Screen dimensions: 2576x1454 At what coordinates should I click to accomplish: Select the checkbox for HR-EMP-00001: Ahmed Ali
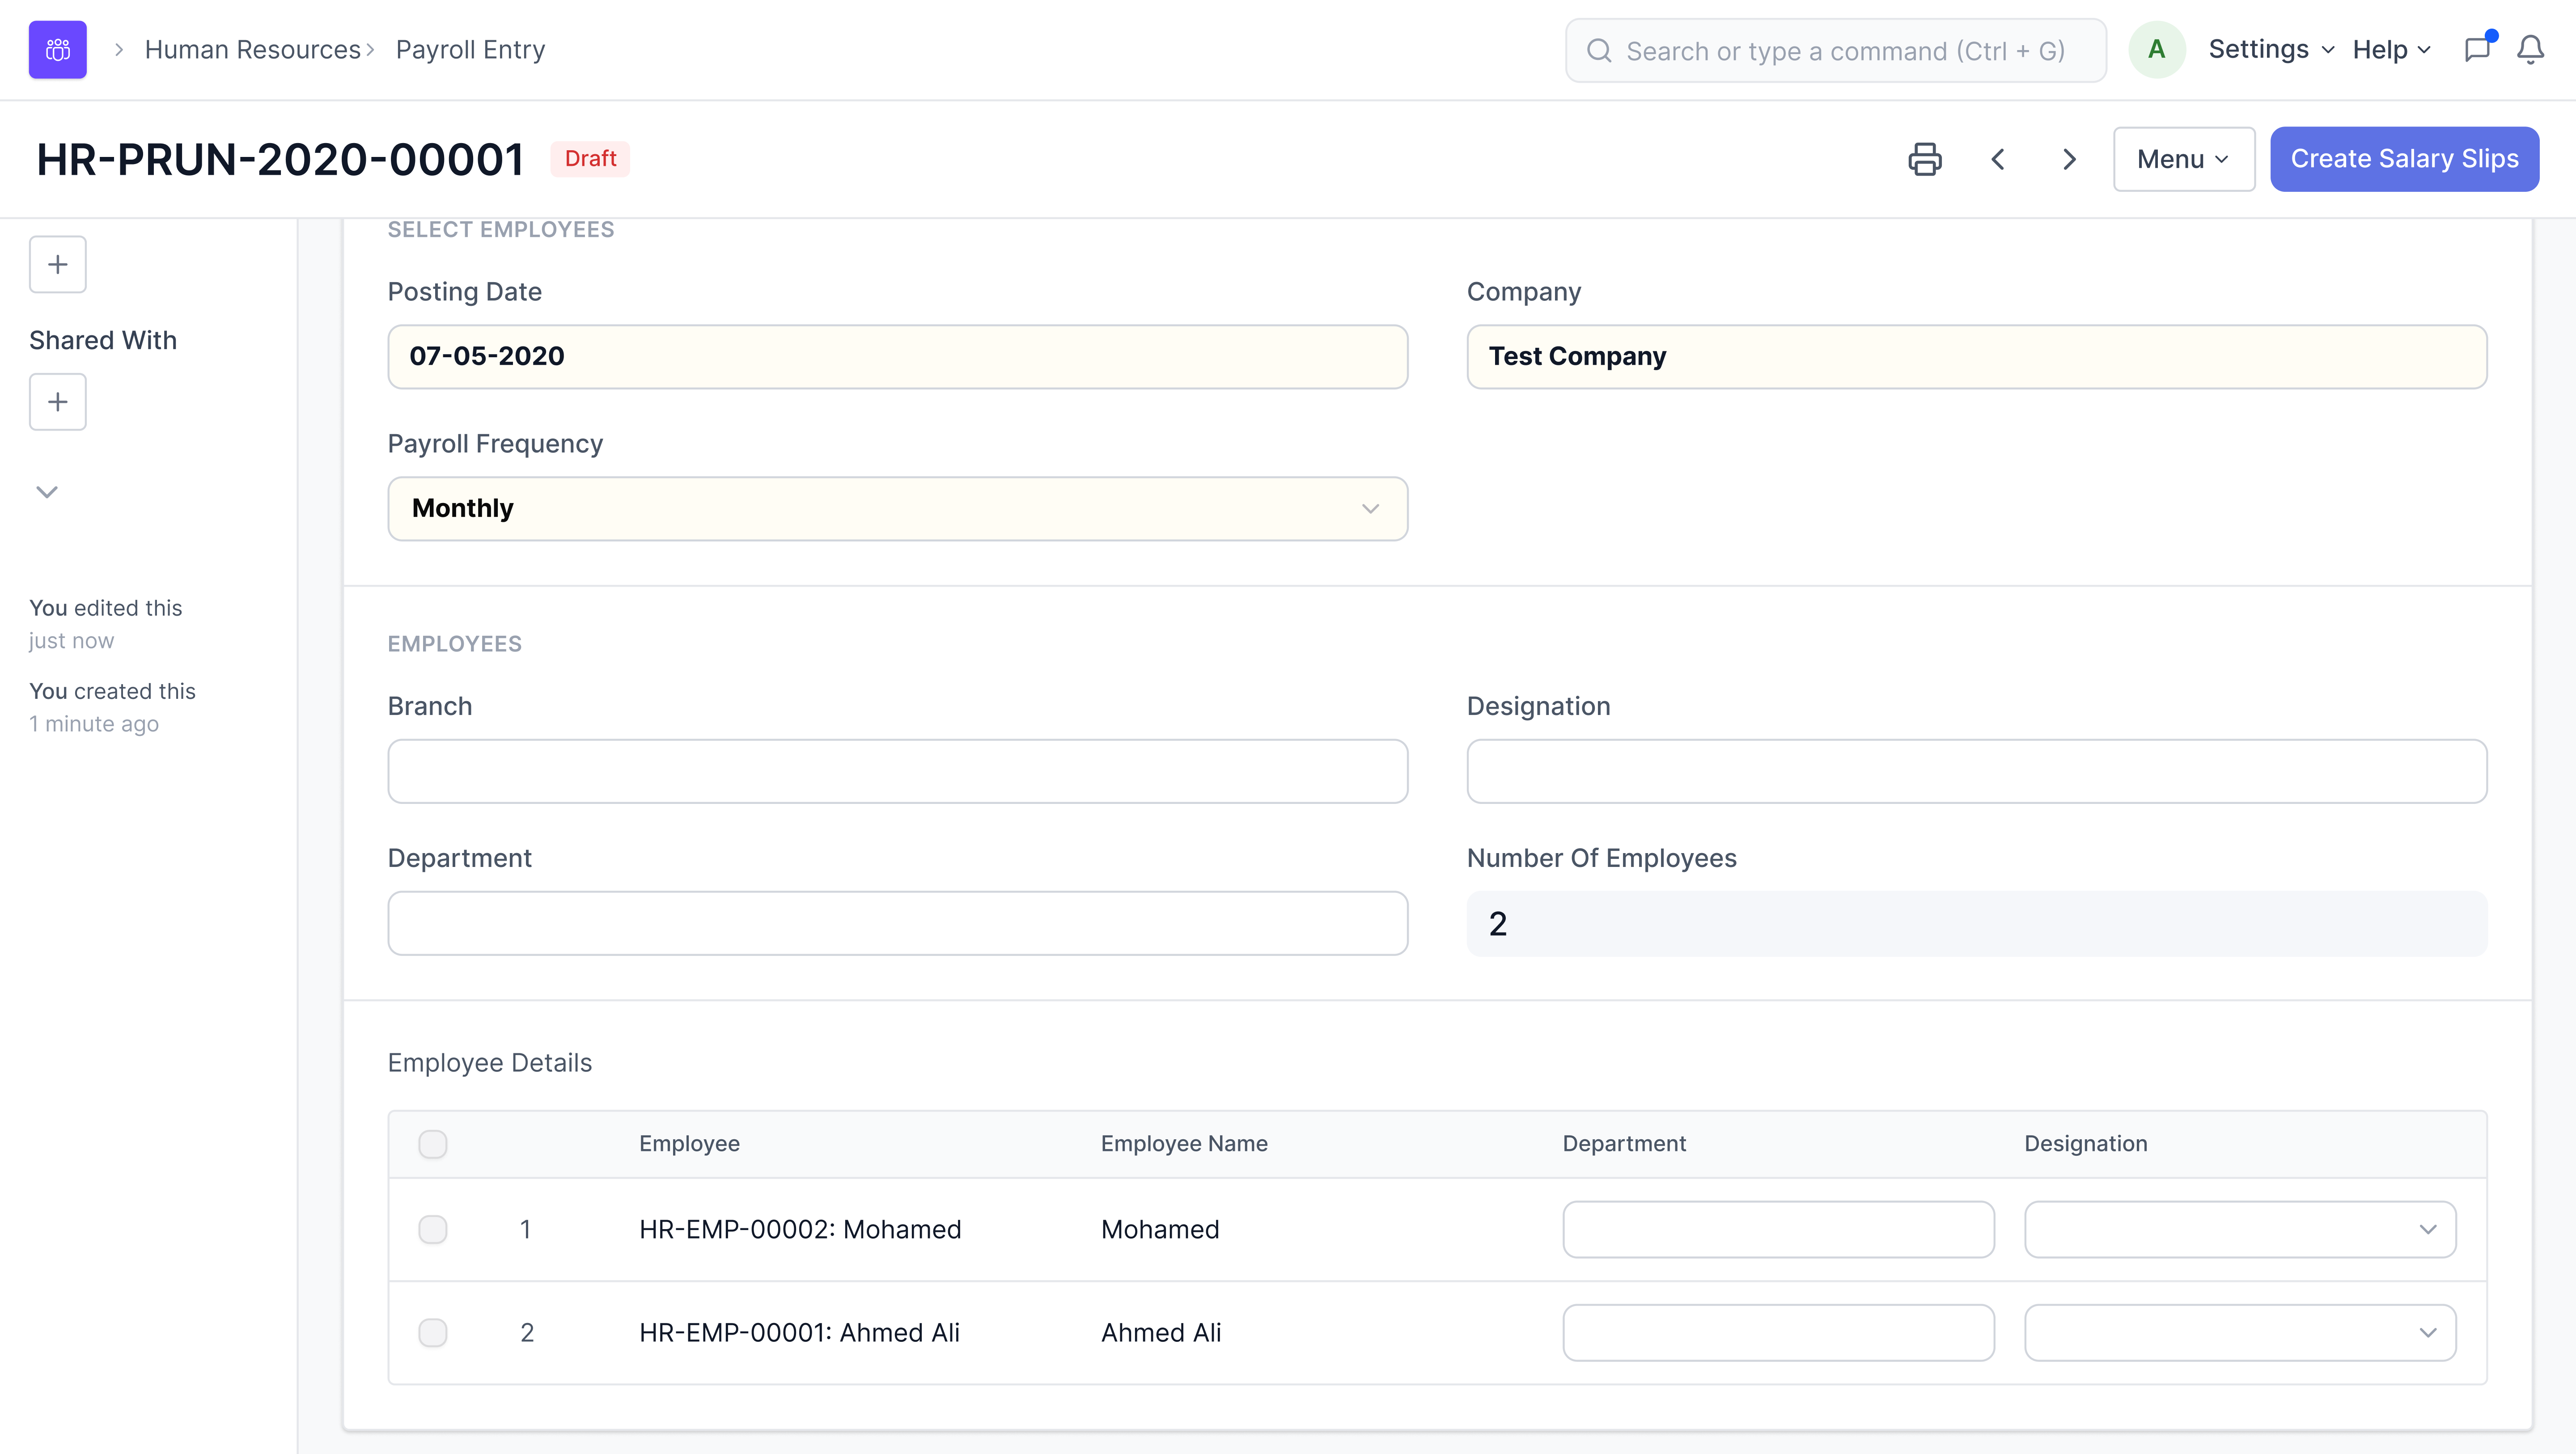click(433, 1332)
